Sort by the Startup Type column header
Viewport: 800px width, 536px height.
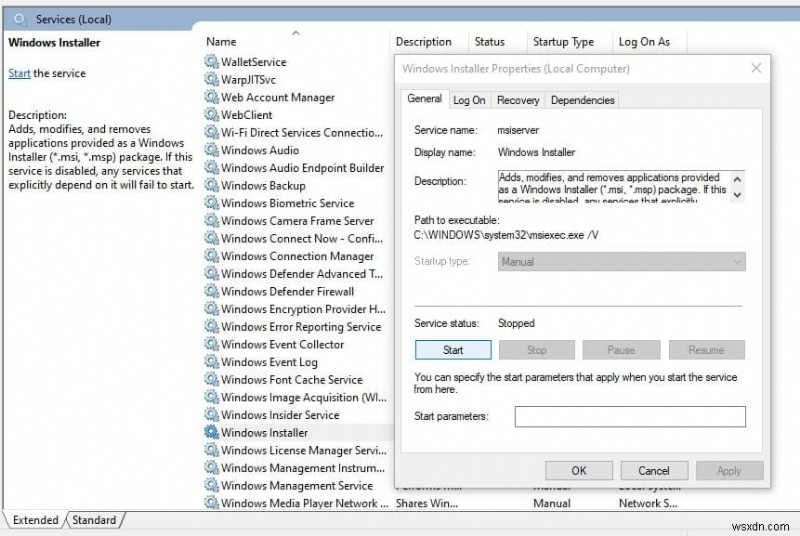pos(563,42)
